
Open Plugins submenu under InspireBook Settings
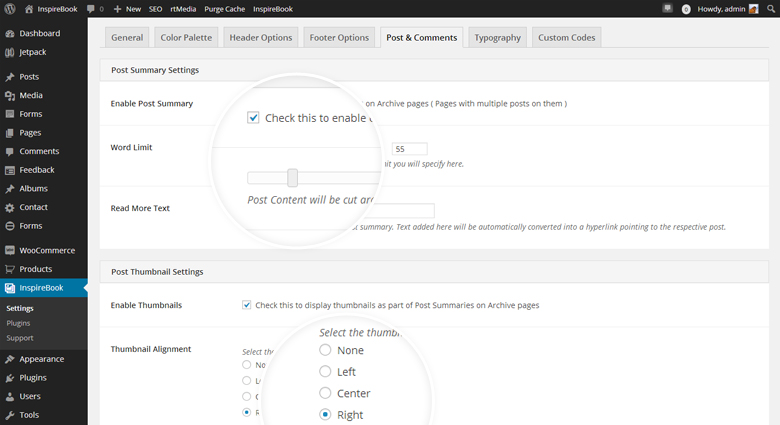pos(18,323)
